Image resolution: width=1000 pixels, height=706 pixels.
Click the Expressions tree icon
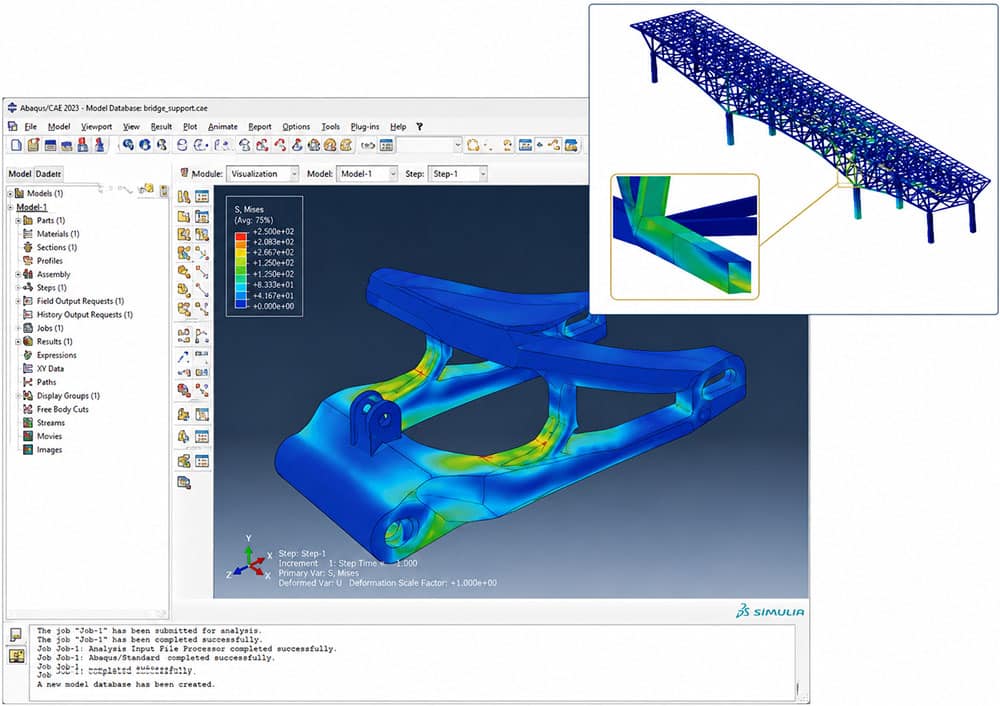point(28,355)
